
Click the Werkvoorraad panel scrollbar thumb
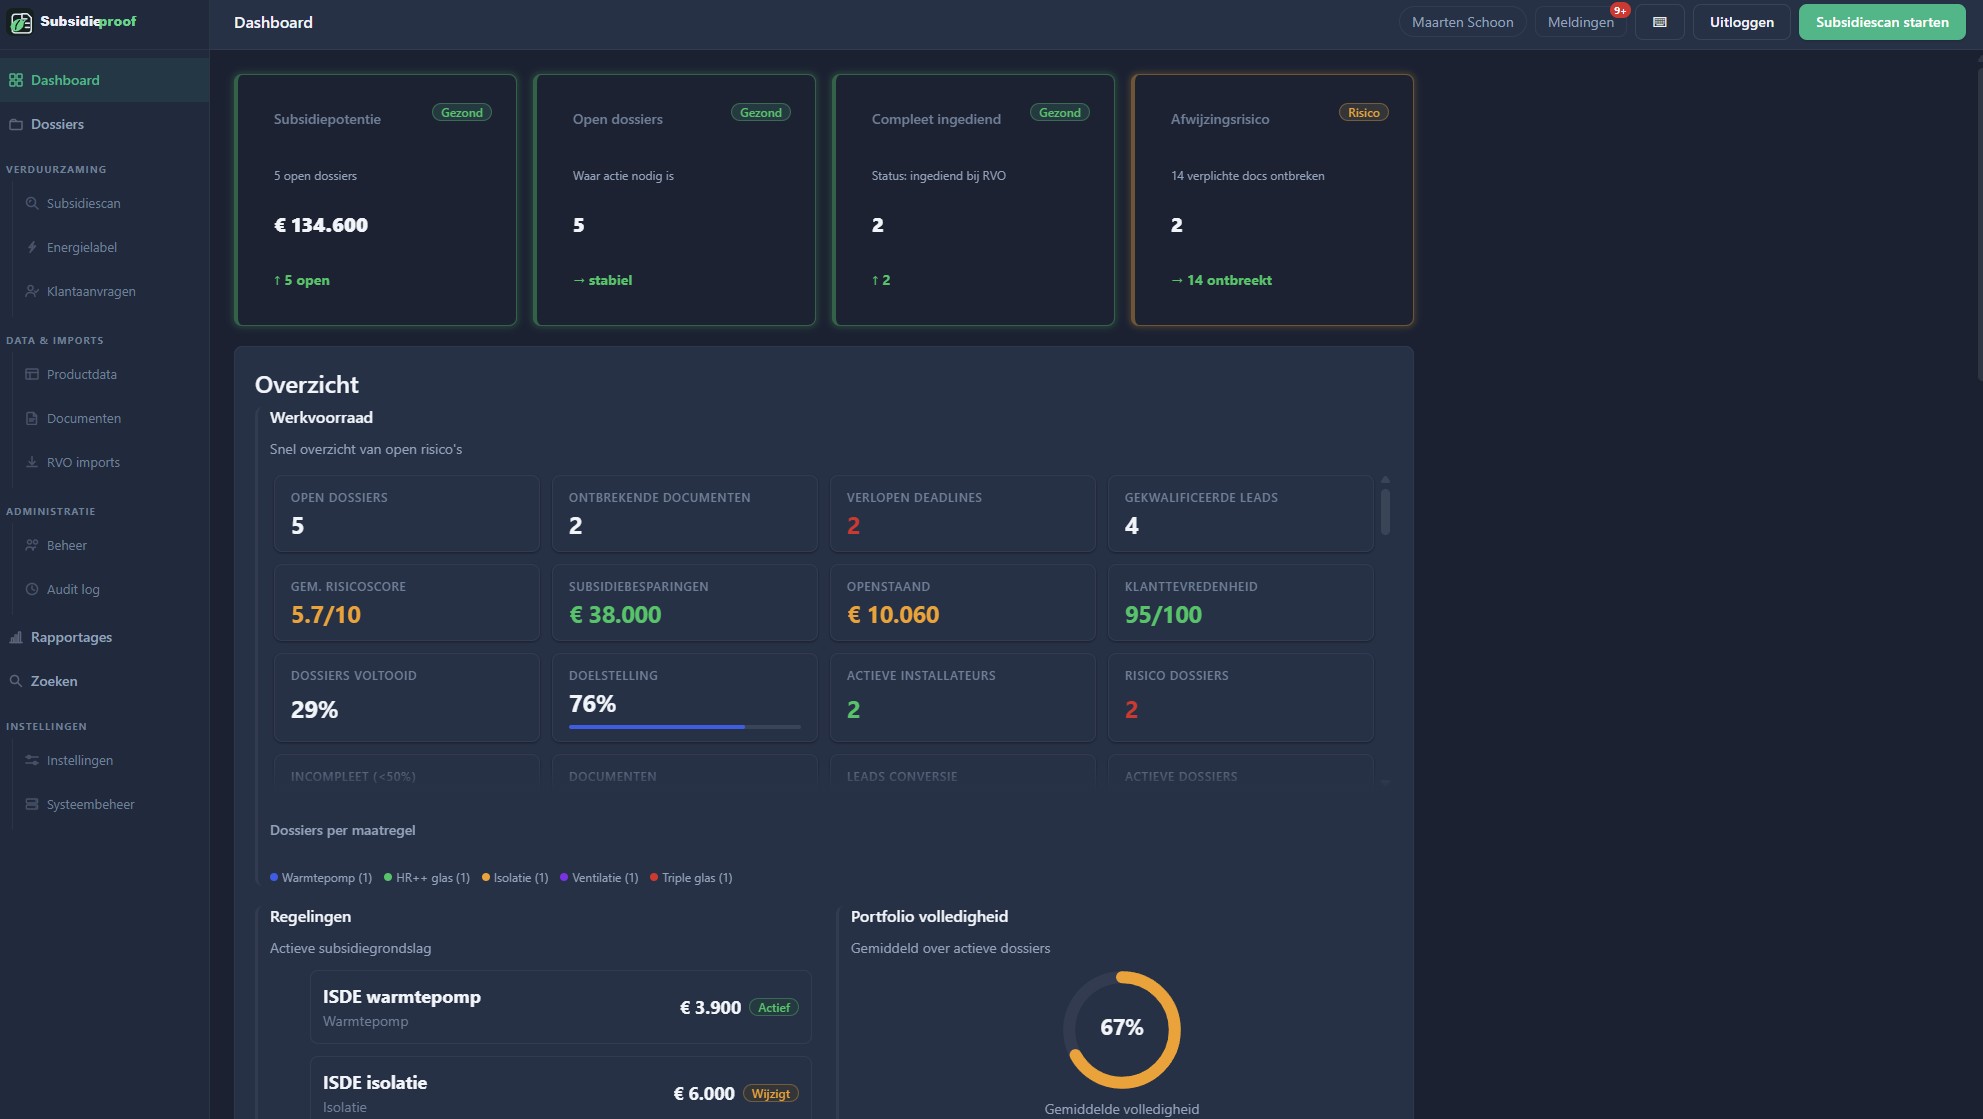click(1385, 511)
